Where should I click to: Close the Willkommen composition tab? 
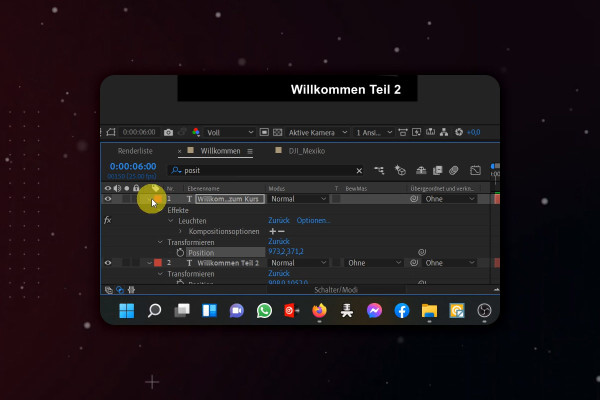(x=179, y=152)
